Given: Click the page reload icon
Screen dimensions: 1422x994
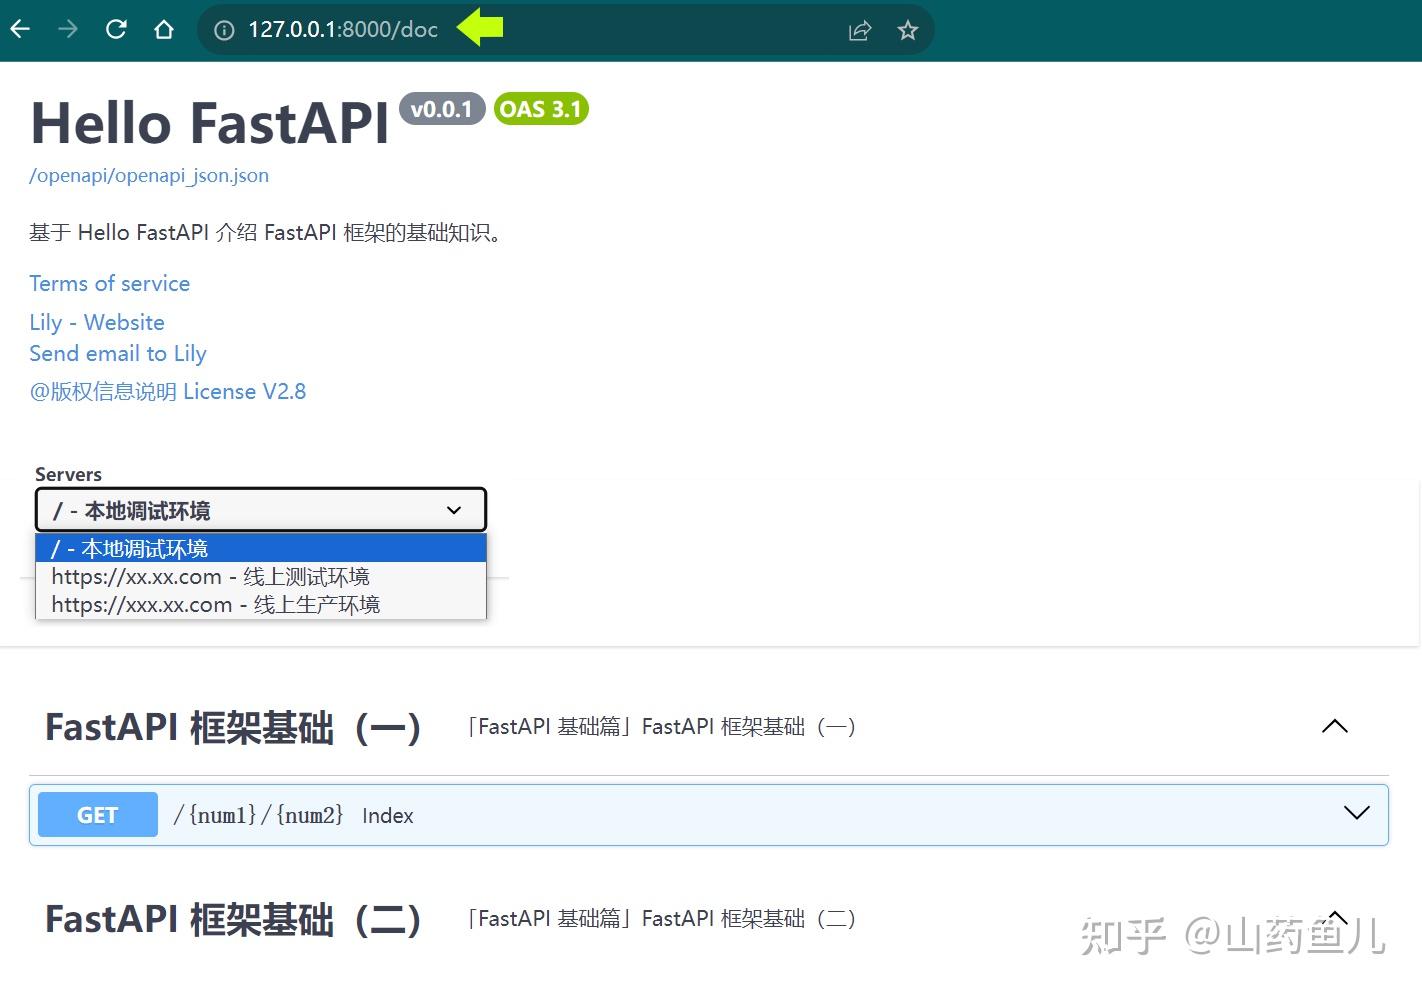Looking at the screenshot, I should 116,29.
